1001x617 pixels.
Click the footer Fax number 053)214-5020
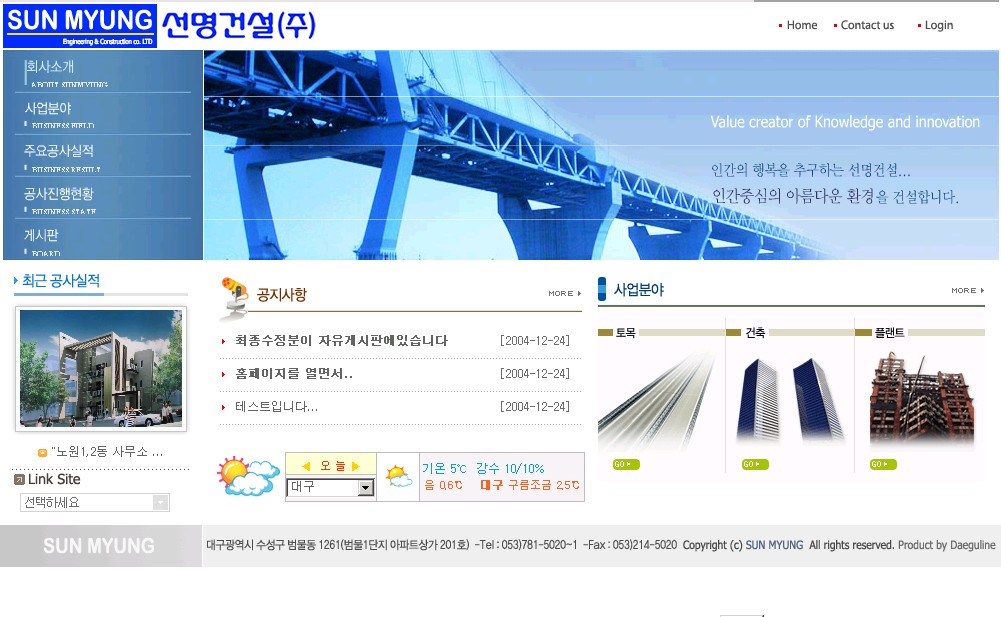click(x=630, y=545)
